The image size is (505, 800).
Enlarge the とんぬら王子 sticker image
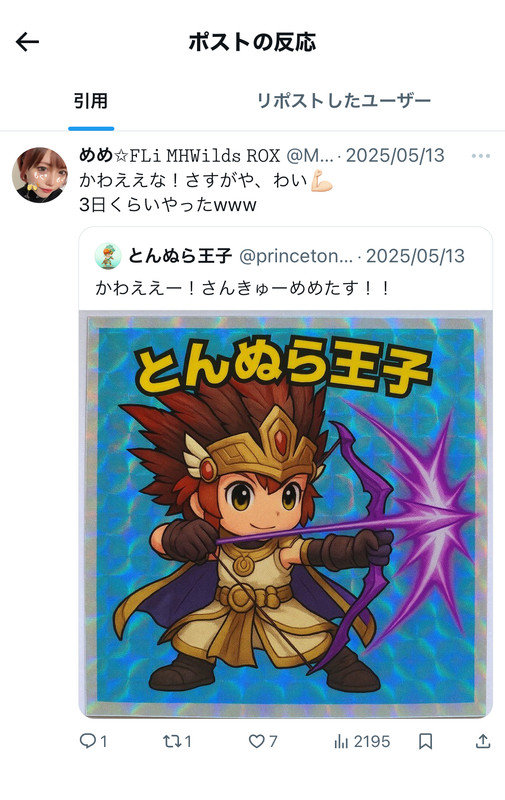pyautogui.click(x=286, y=514)
